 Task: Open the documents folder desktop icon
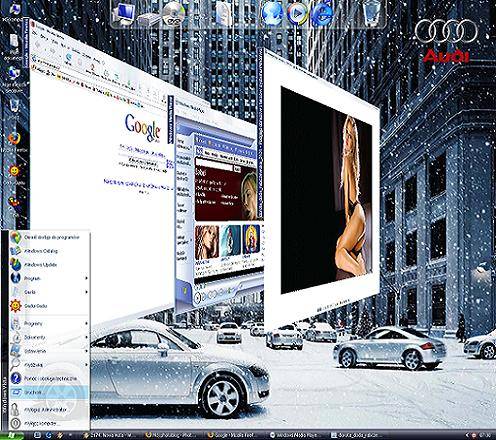click(14, 47)
